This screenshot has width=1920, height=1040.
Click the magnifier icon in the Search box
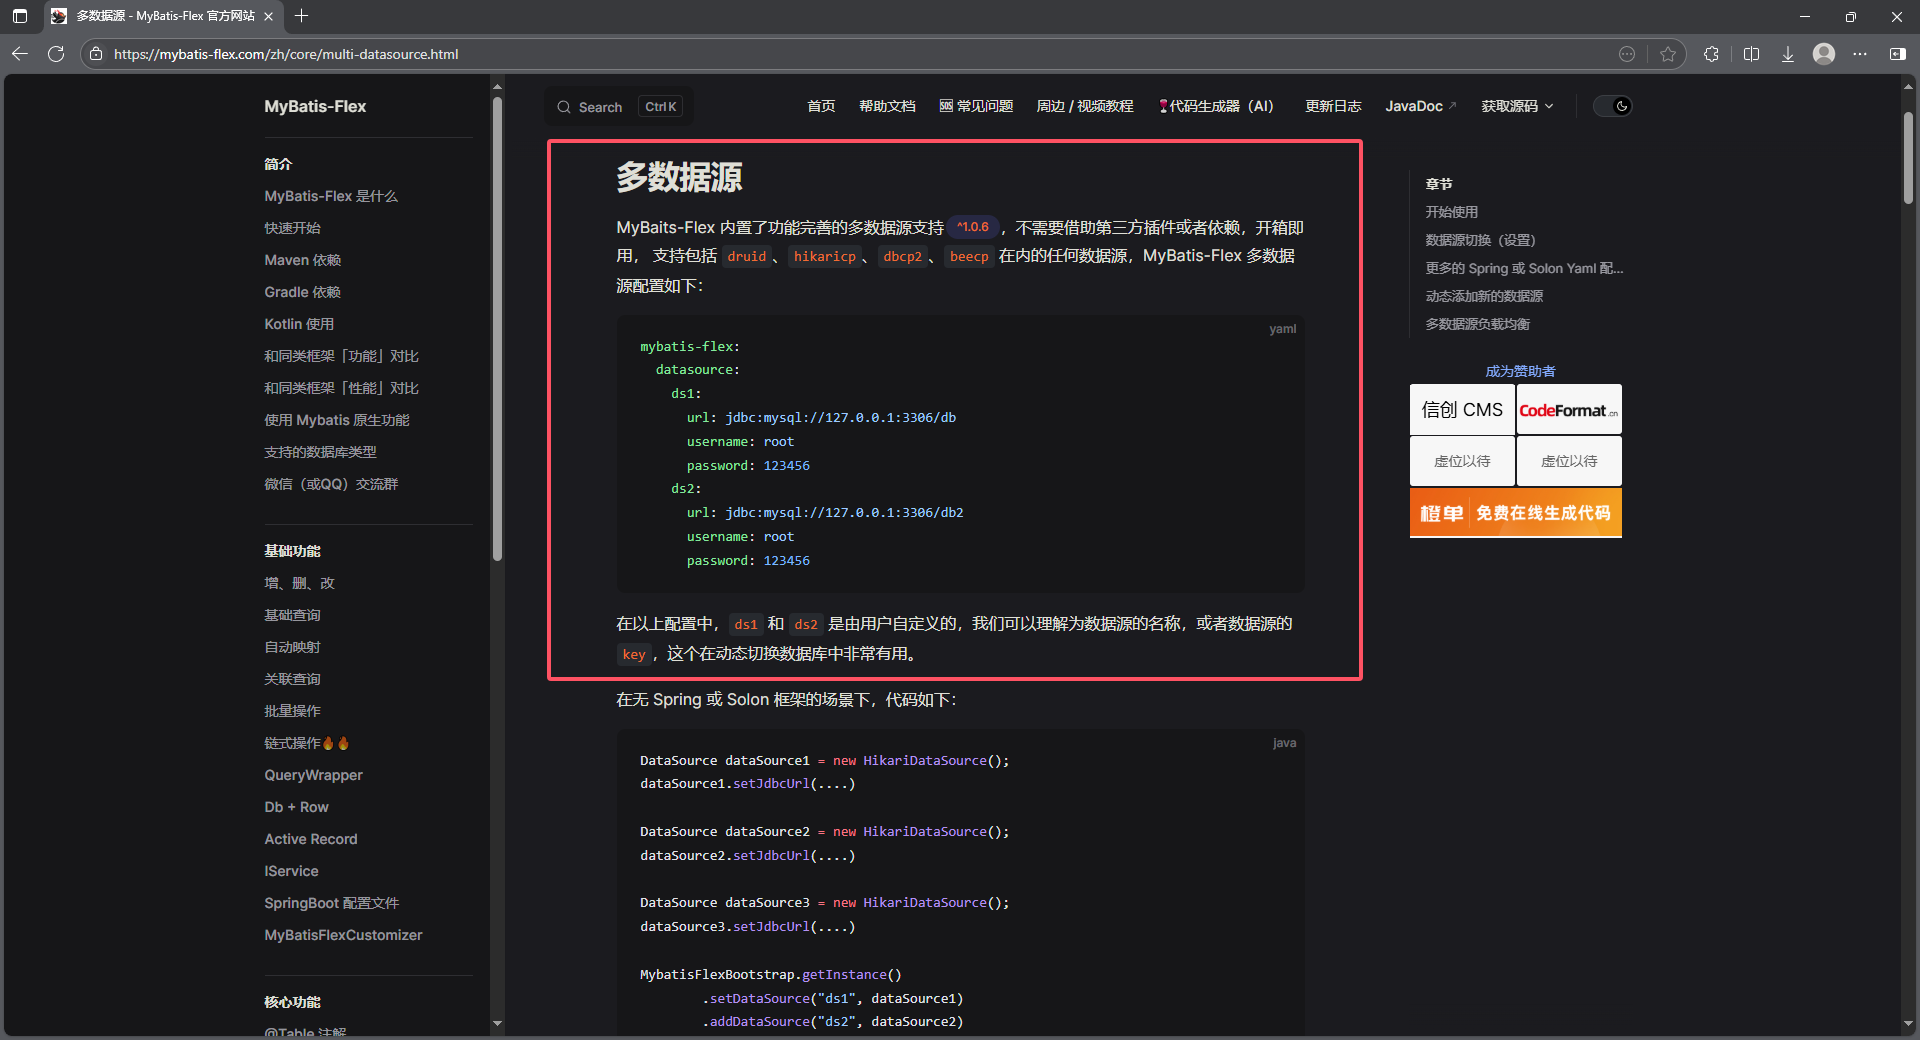pyautogui.click(x=565, y=106)
